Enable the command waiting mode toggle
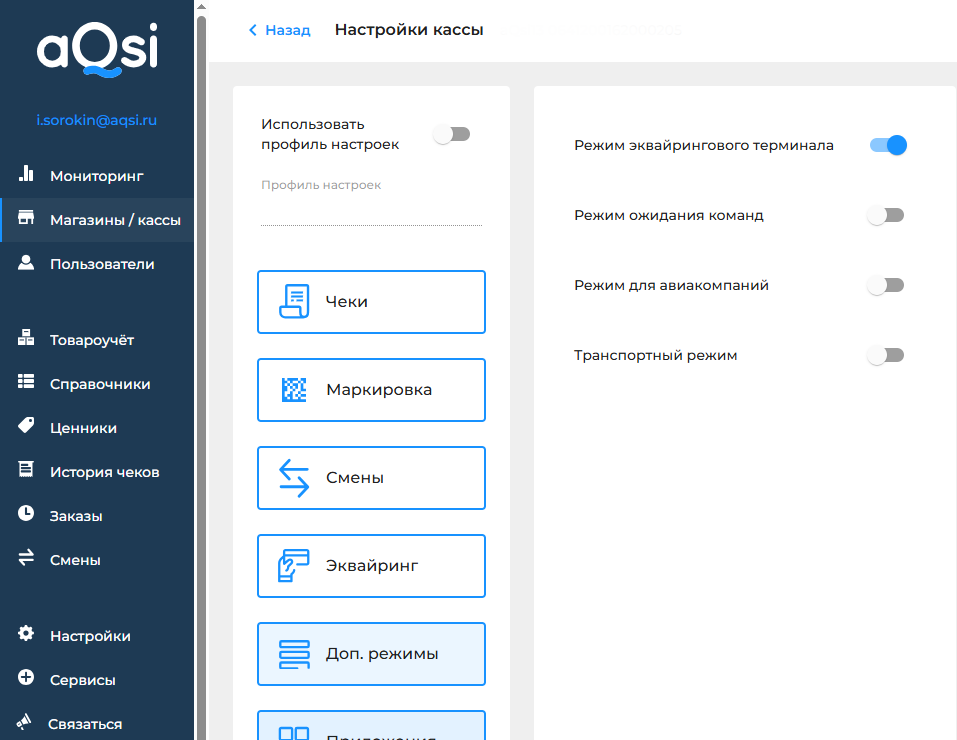Image resolution: width=957 pixels, height=740 pixels. pos(885,215)
